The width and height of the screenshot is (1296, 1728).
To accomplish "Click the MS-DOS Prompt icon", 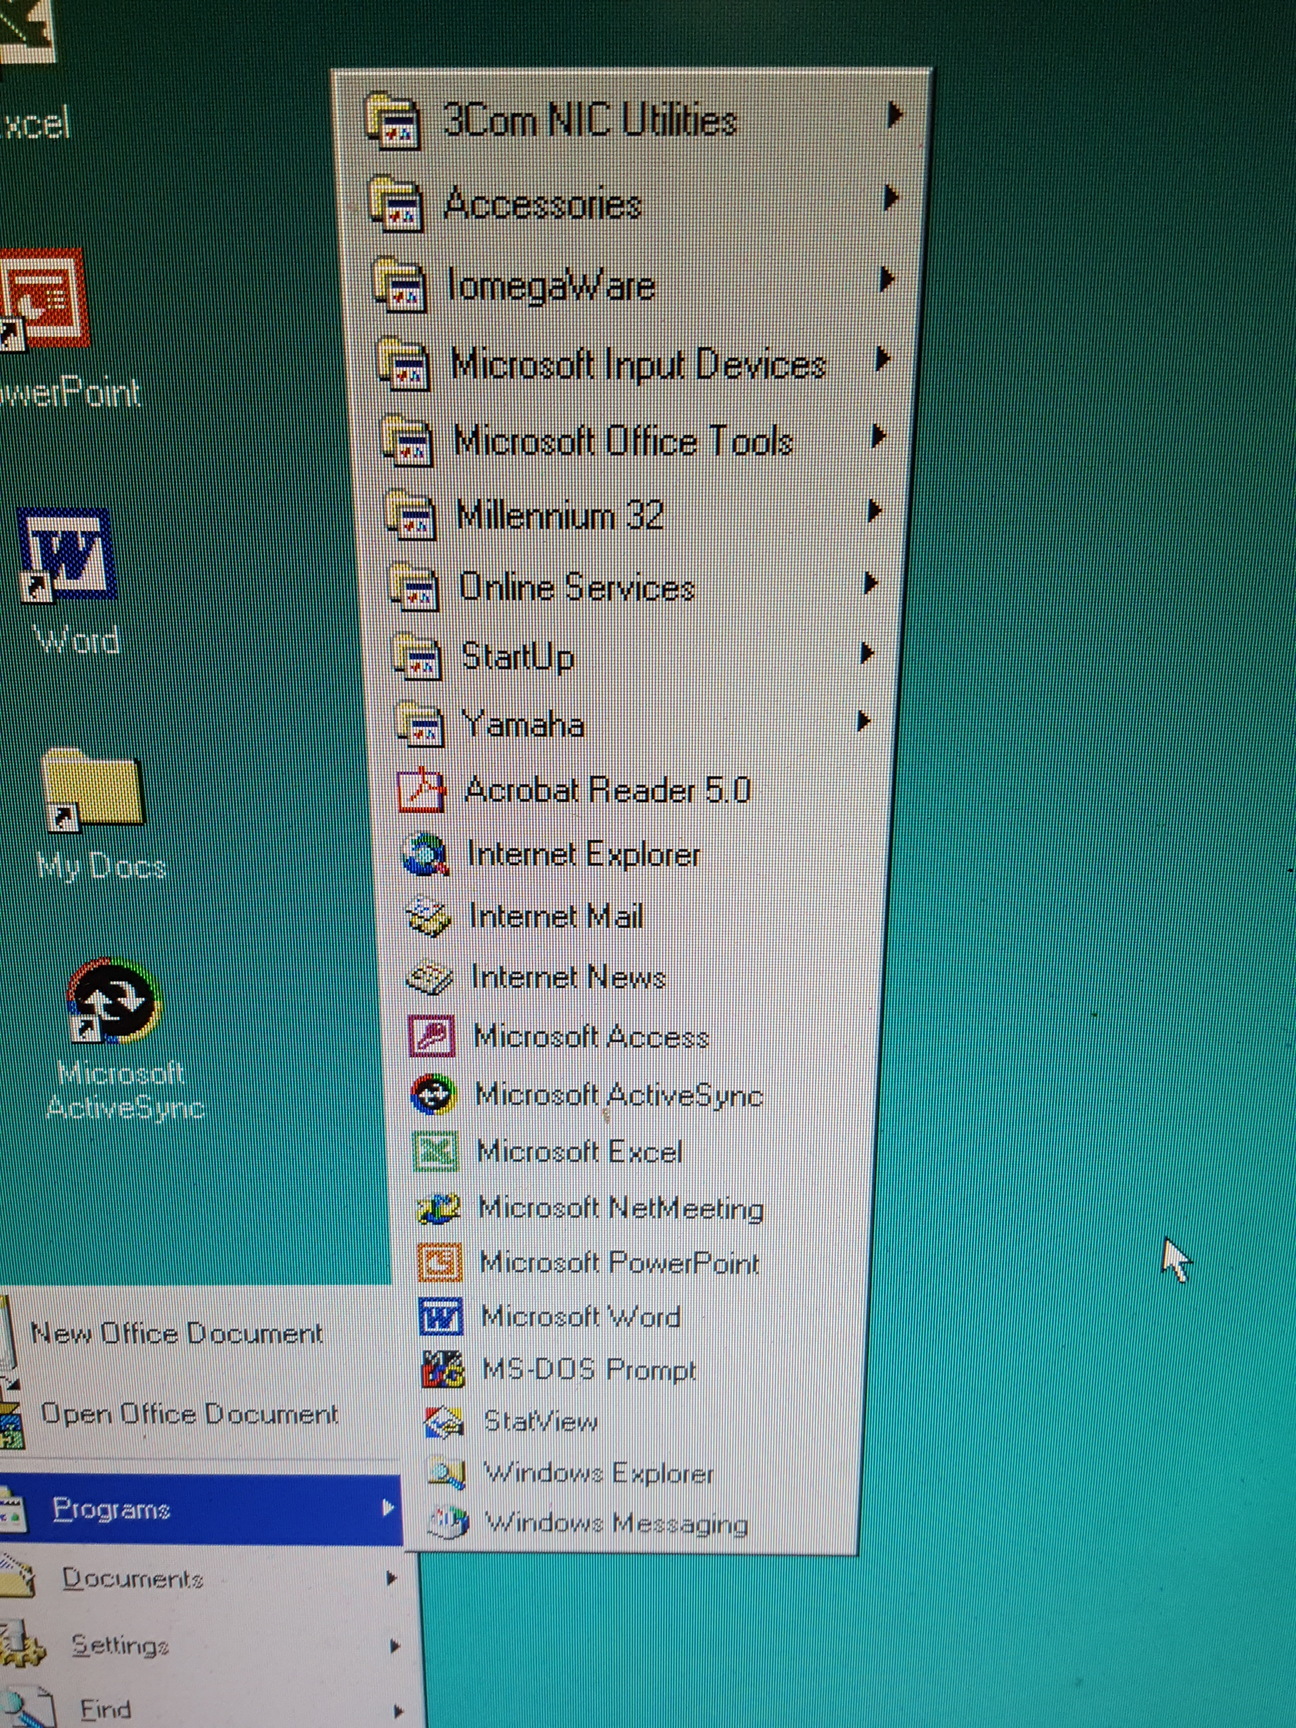I will [442, 1370].
